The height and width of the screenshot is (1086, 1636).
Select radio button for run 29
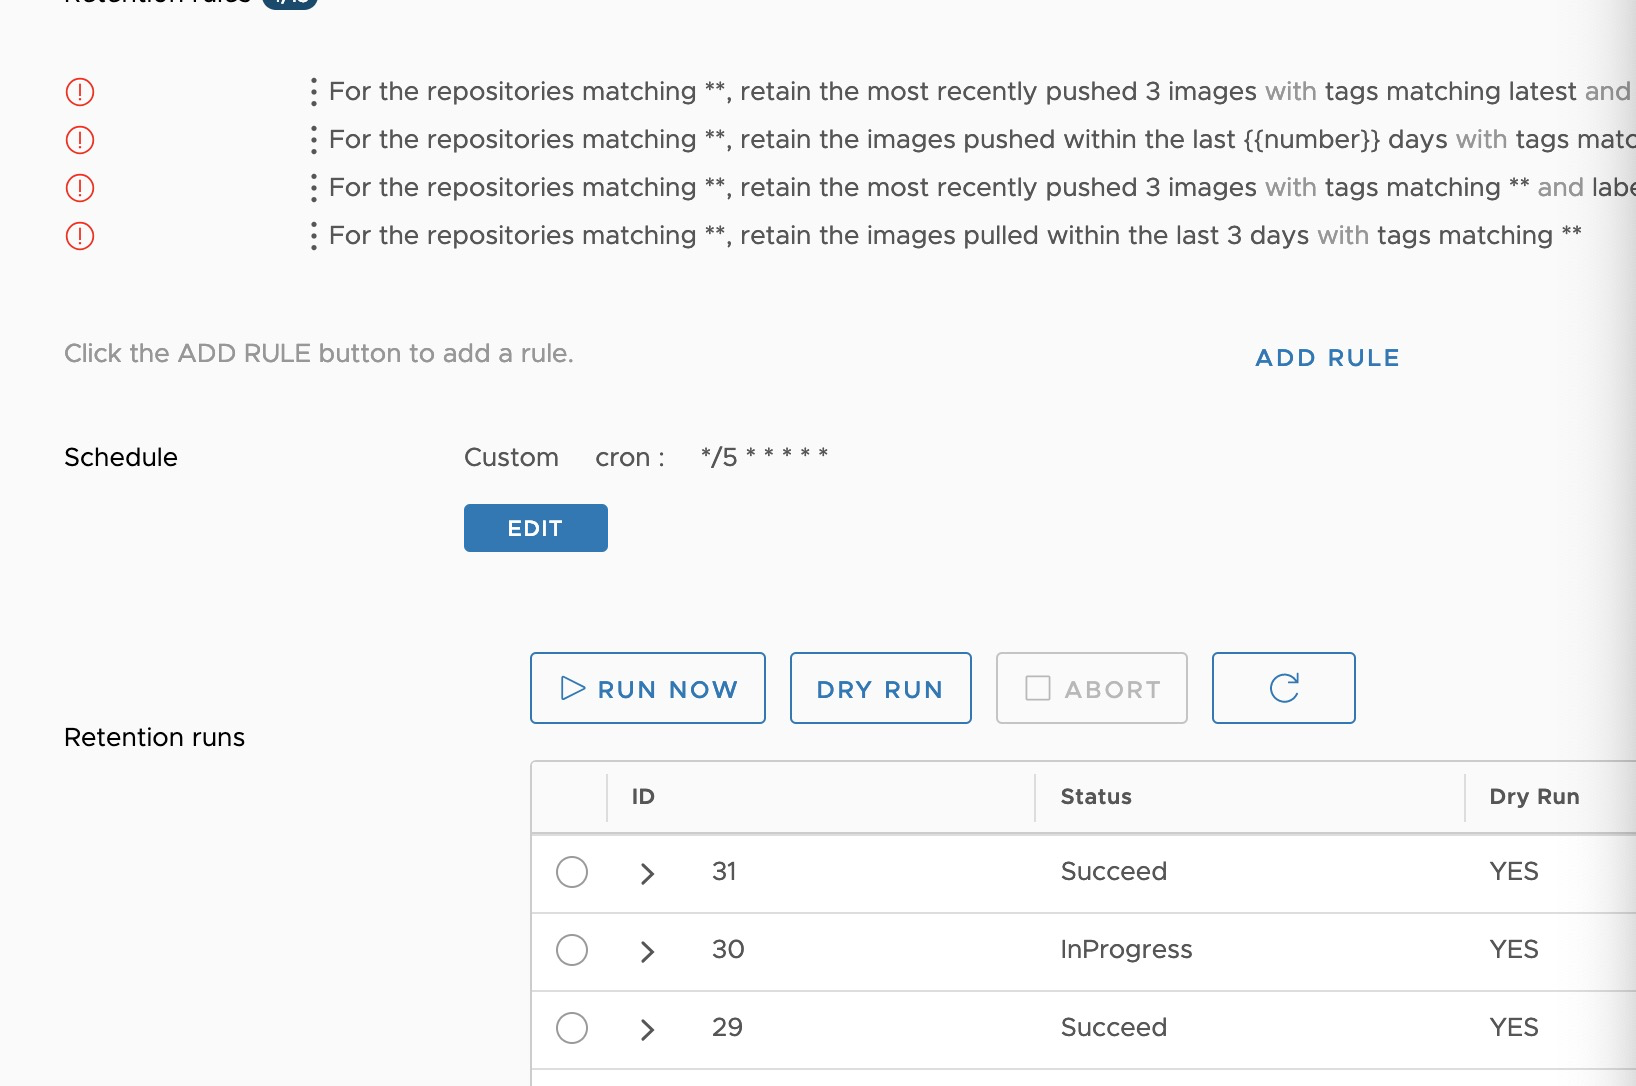pyautogui.click(x=572, y=1028)
